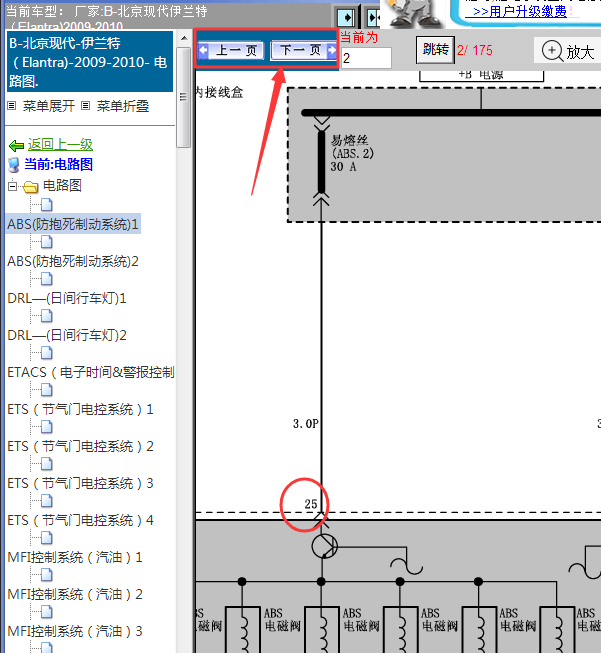Click the left panel arrow toggle icon
The height and width of the screenshot is (653, 601).
(347, 17)
